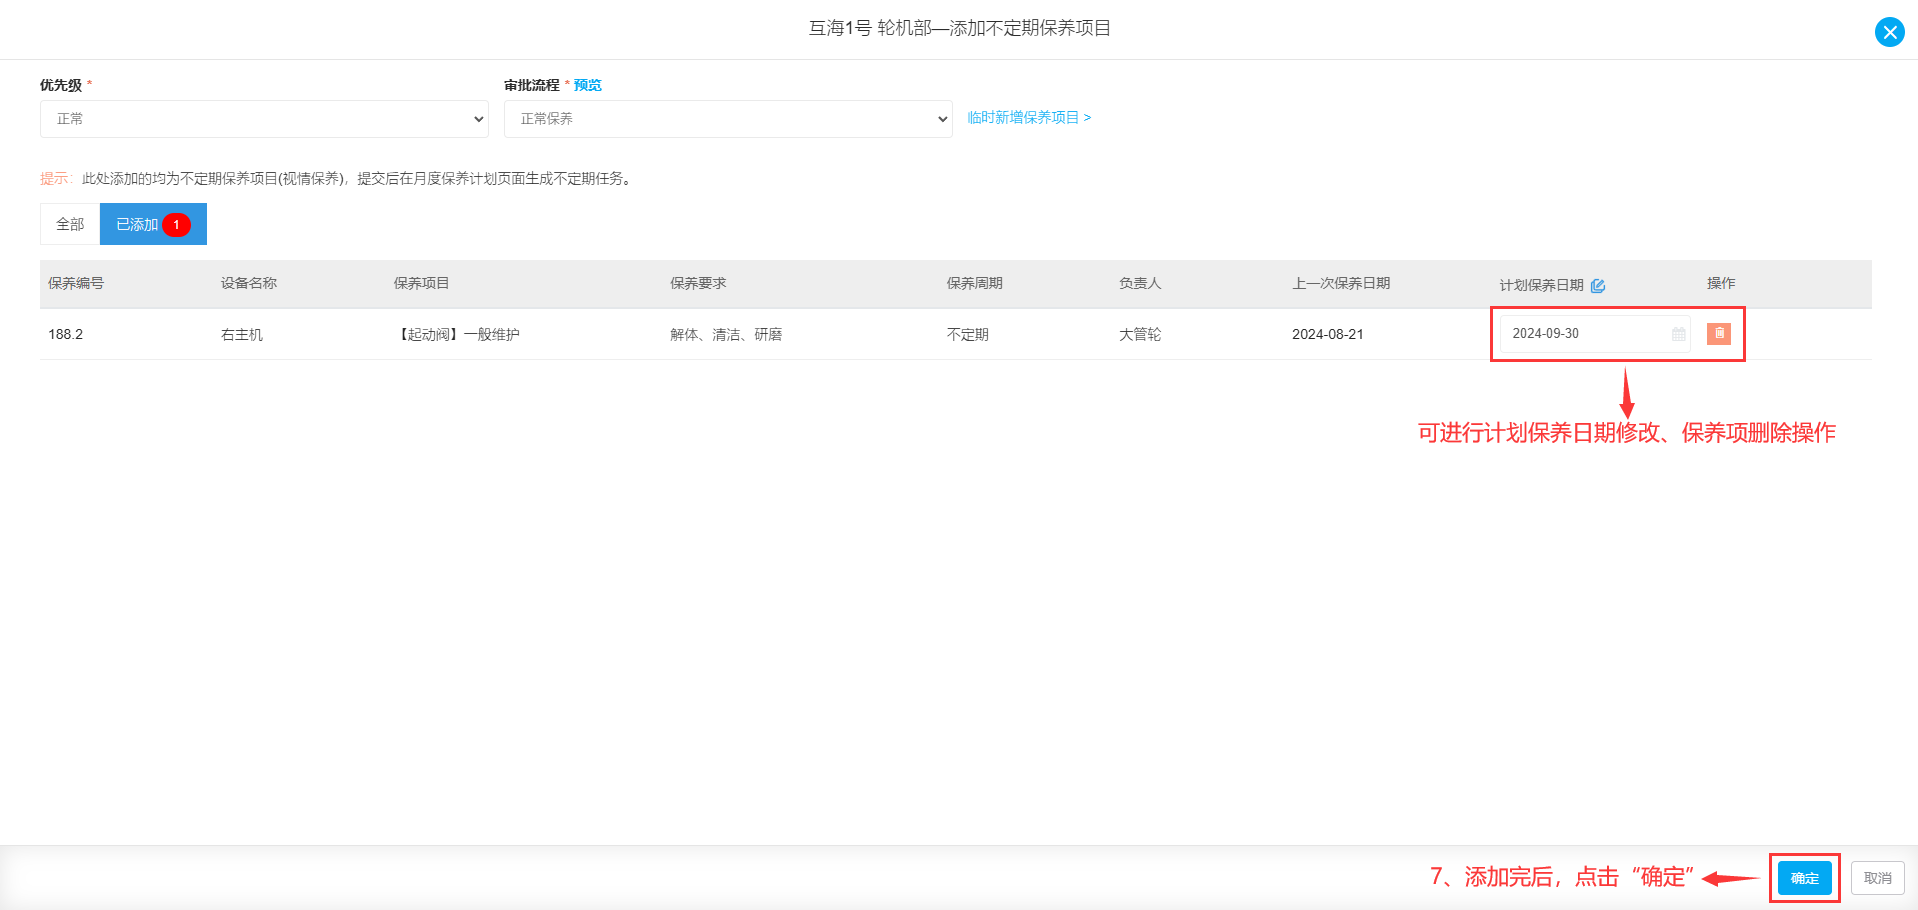Image resolution: width=1918 pixels, height=910 pixels.
Task: Select the 负责人 column header
Action: click(x=1140, y=283)
